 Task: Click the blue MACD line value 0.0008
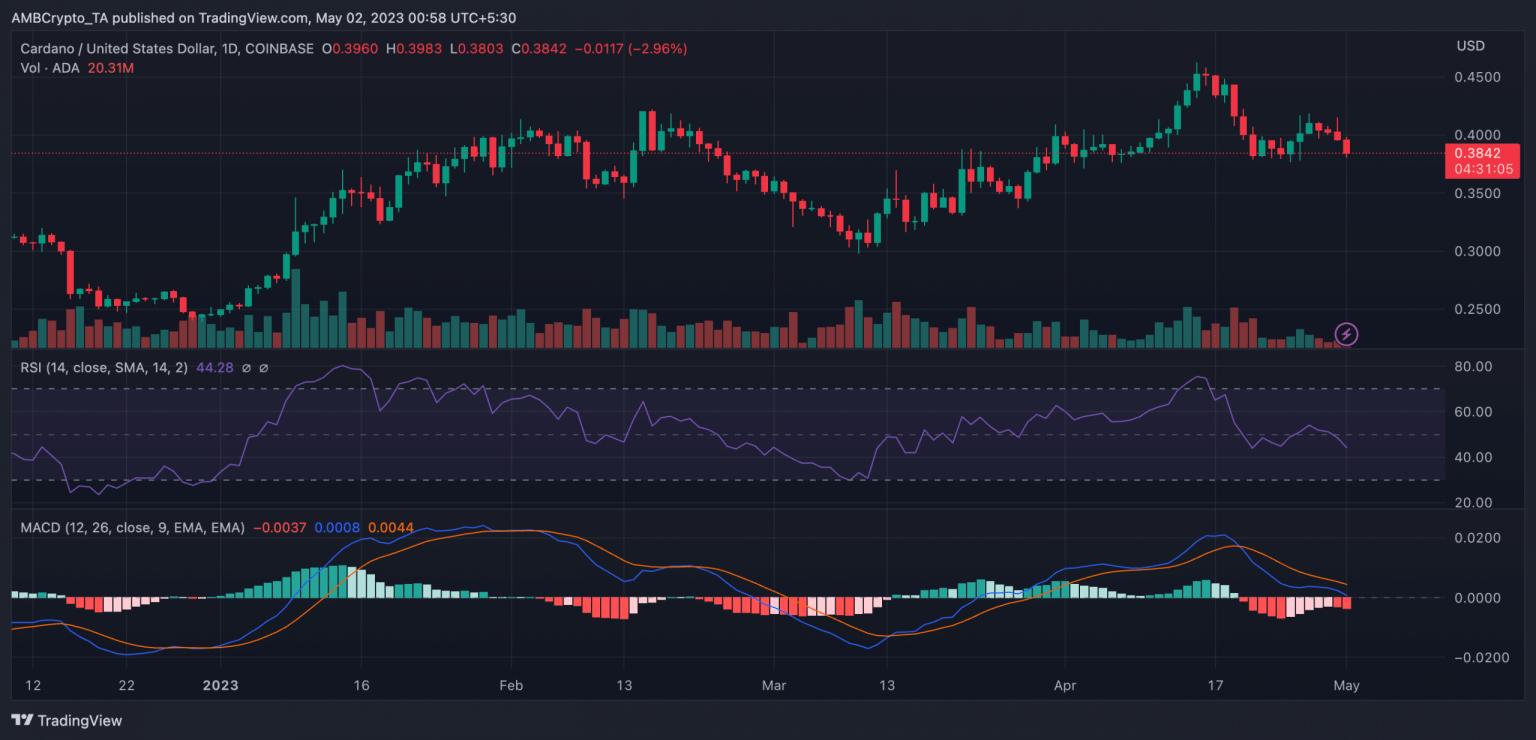pyautogui.click(x=337, y=527)
